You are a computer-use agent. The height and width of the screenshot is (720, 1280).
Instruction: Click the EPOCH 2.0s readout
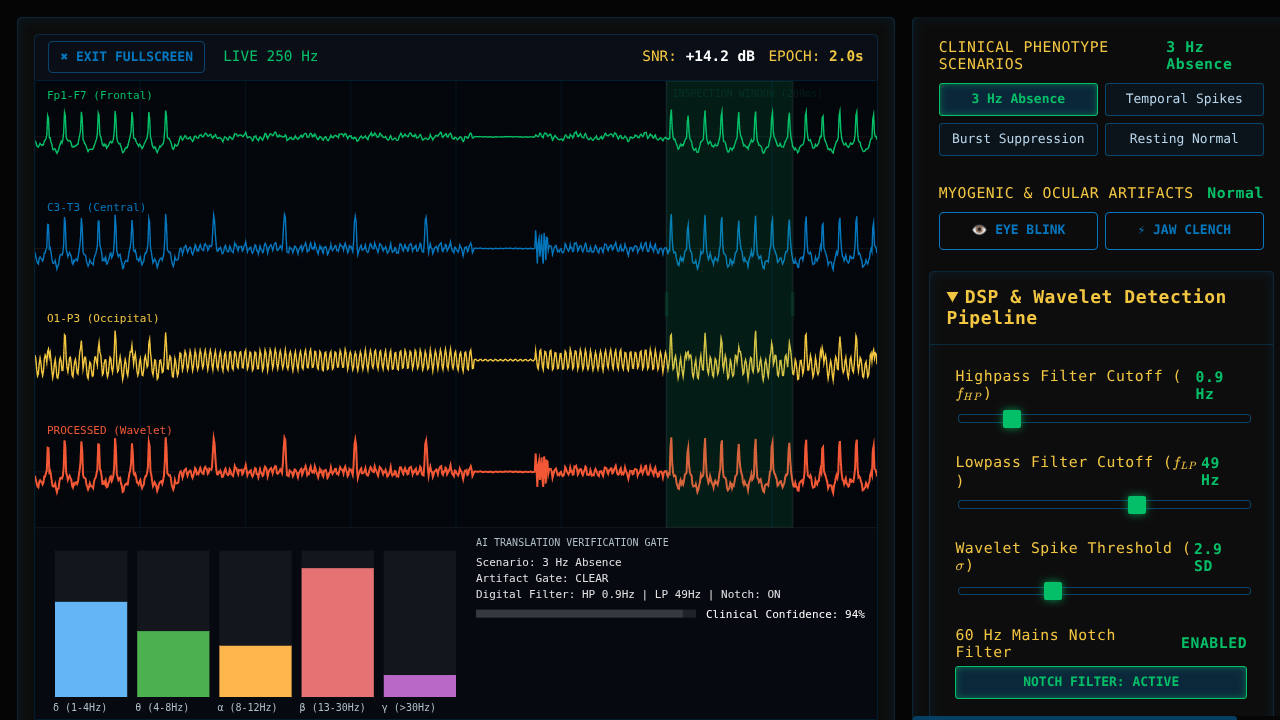click(x=816, y=57)
